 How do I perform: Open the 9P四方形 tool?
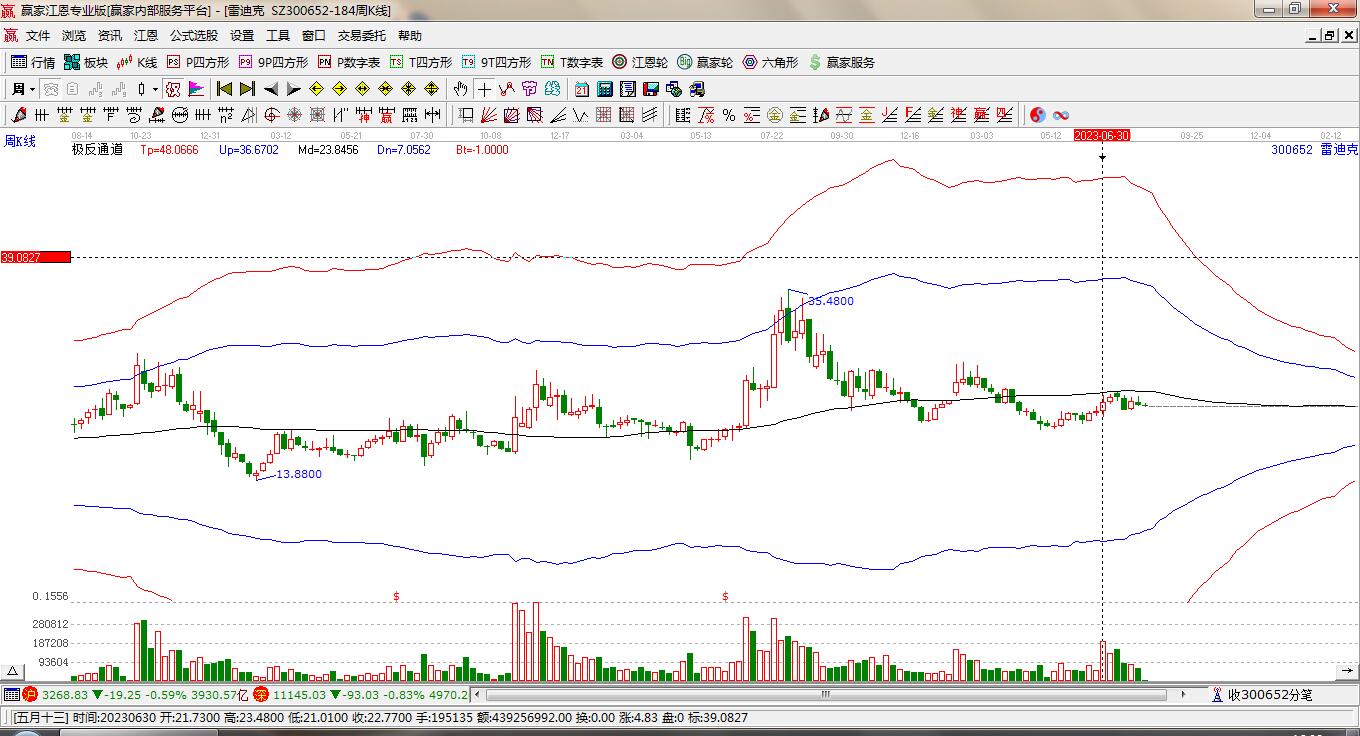[x=273, y=62]
